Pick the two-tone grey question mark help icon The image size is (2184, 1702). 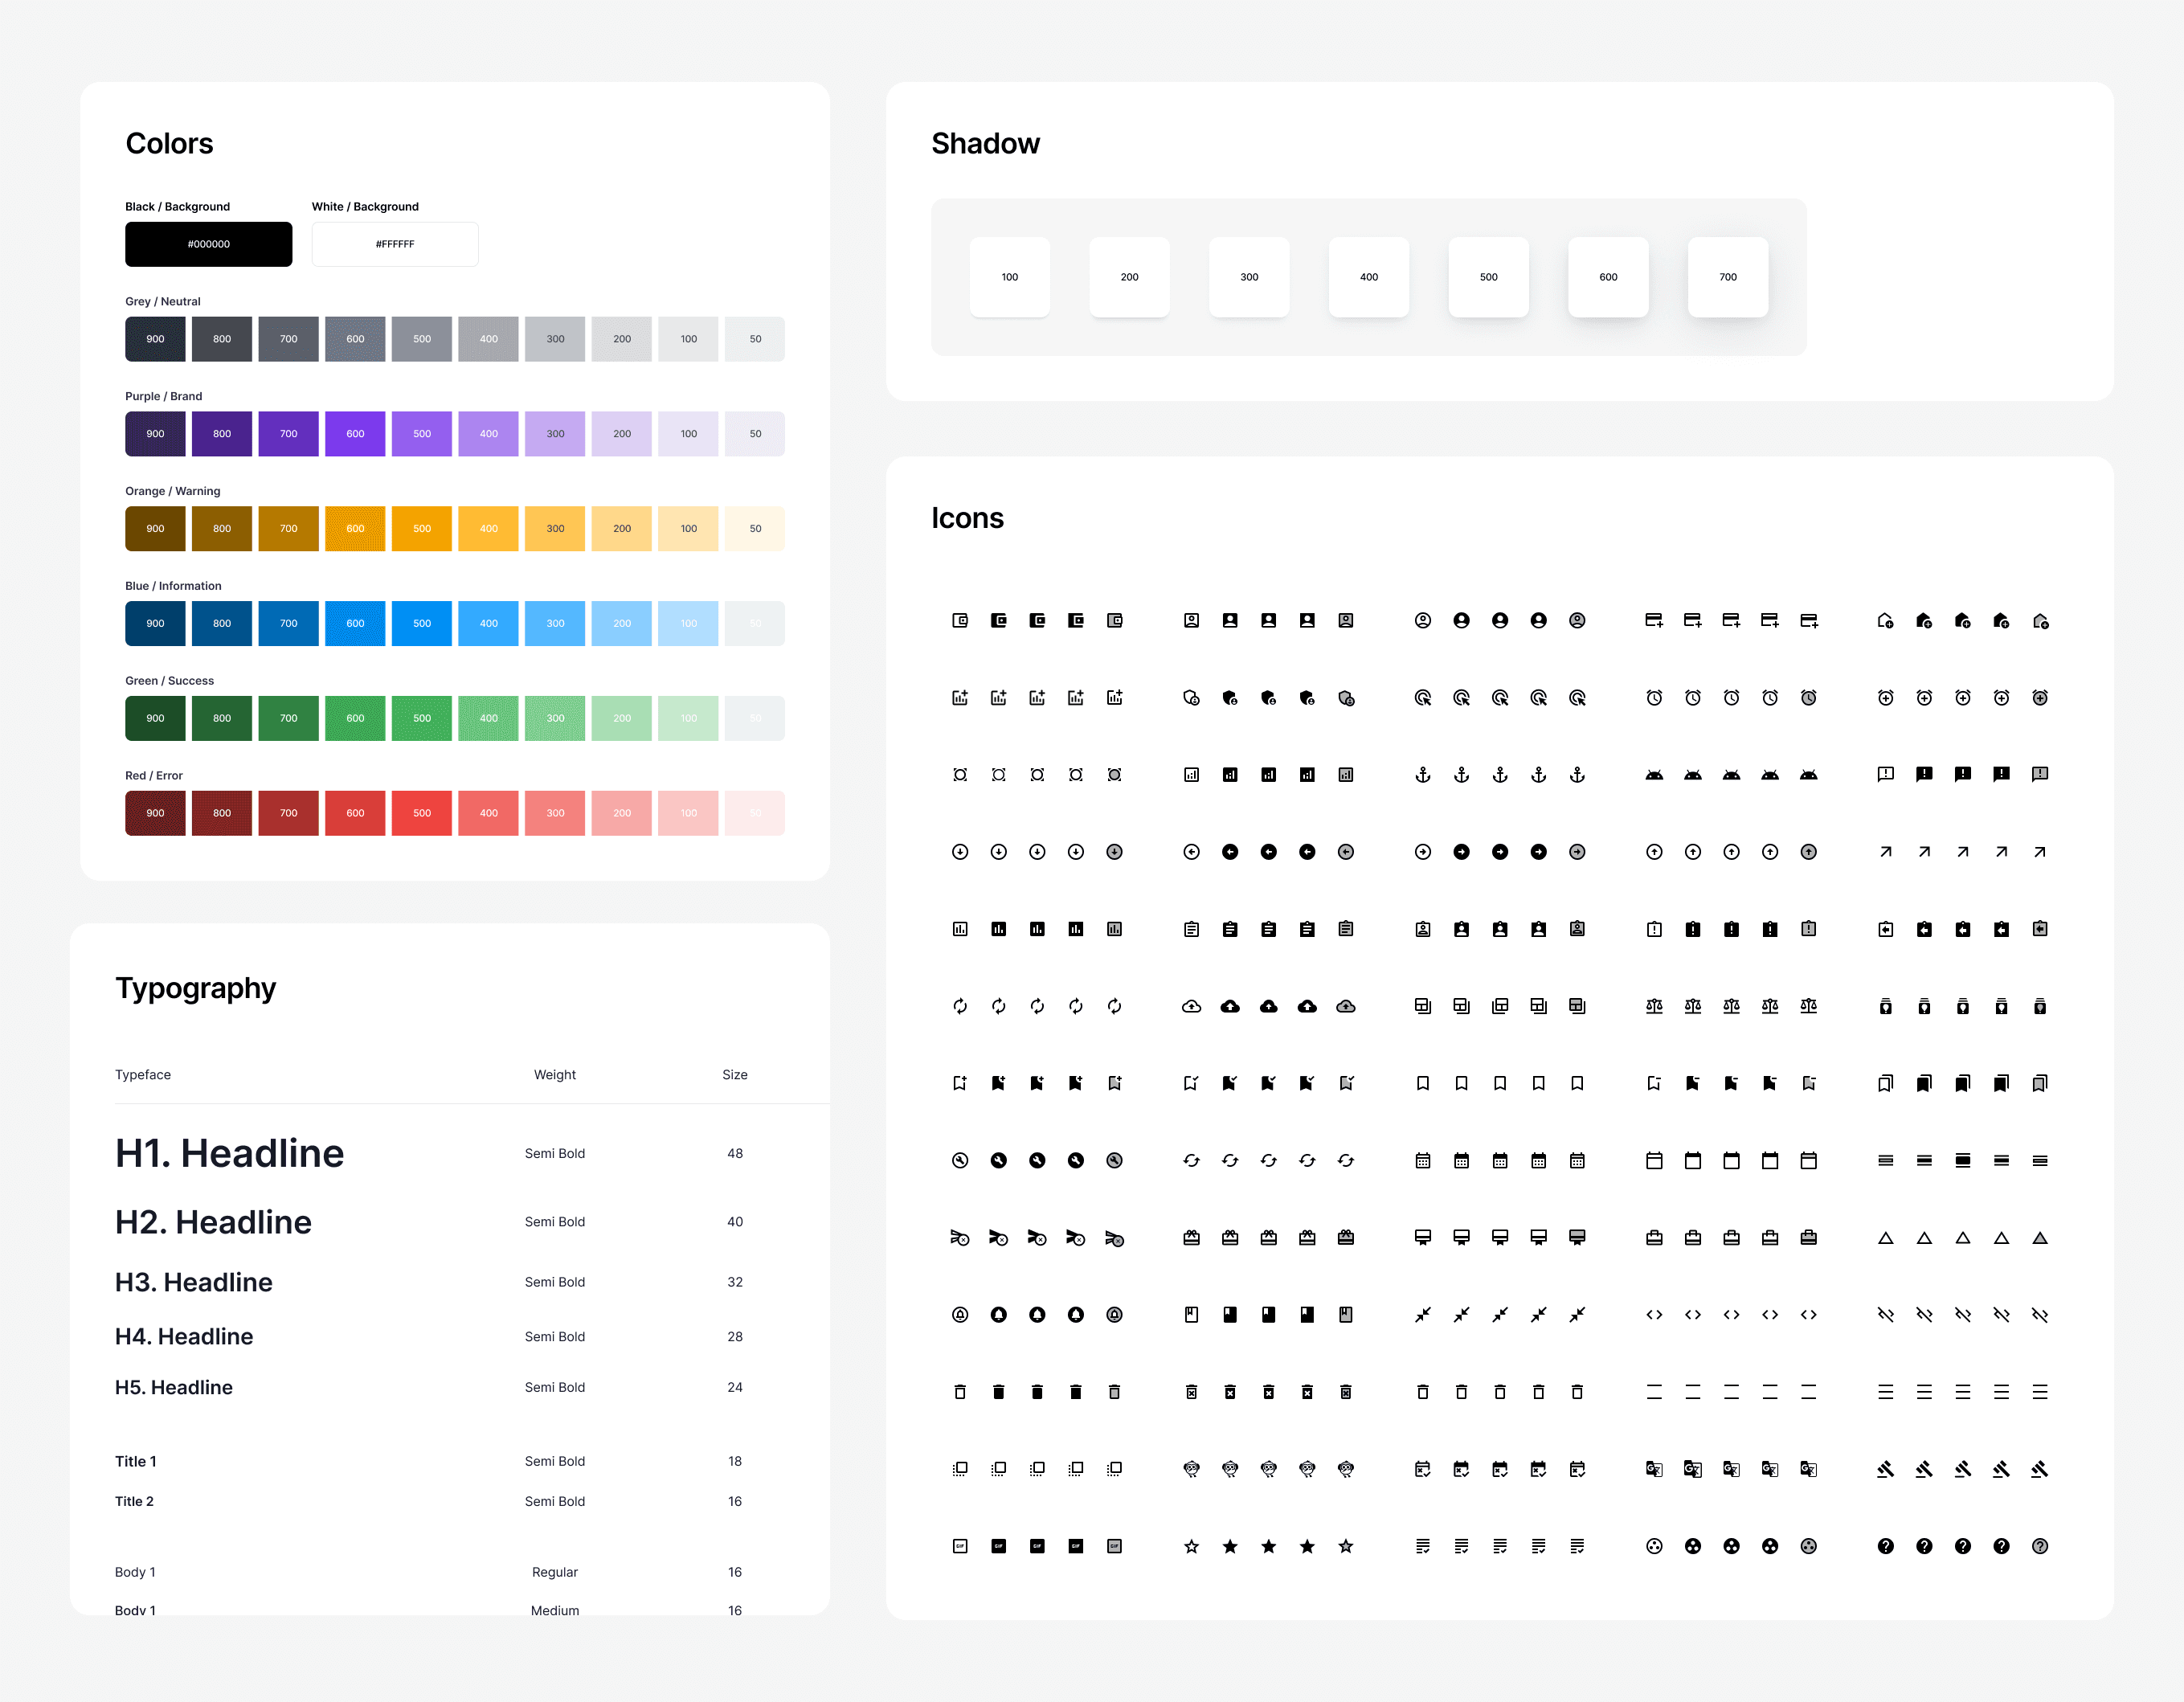pos(2039,1546)
